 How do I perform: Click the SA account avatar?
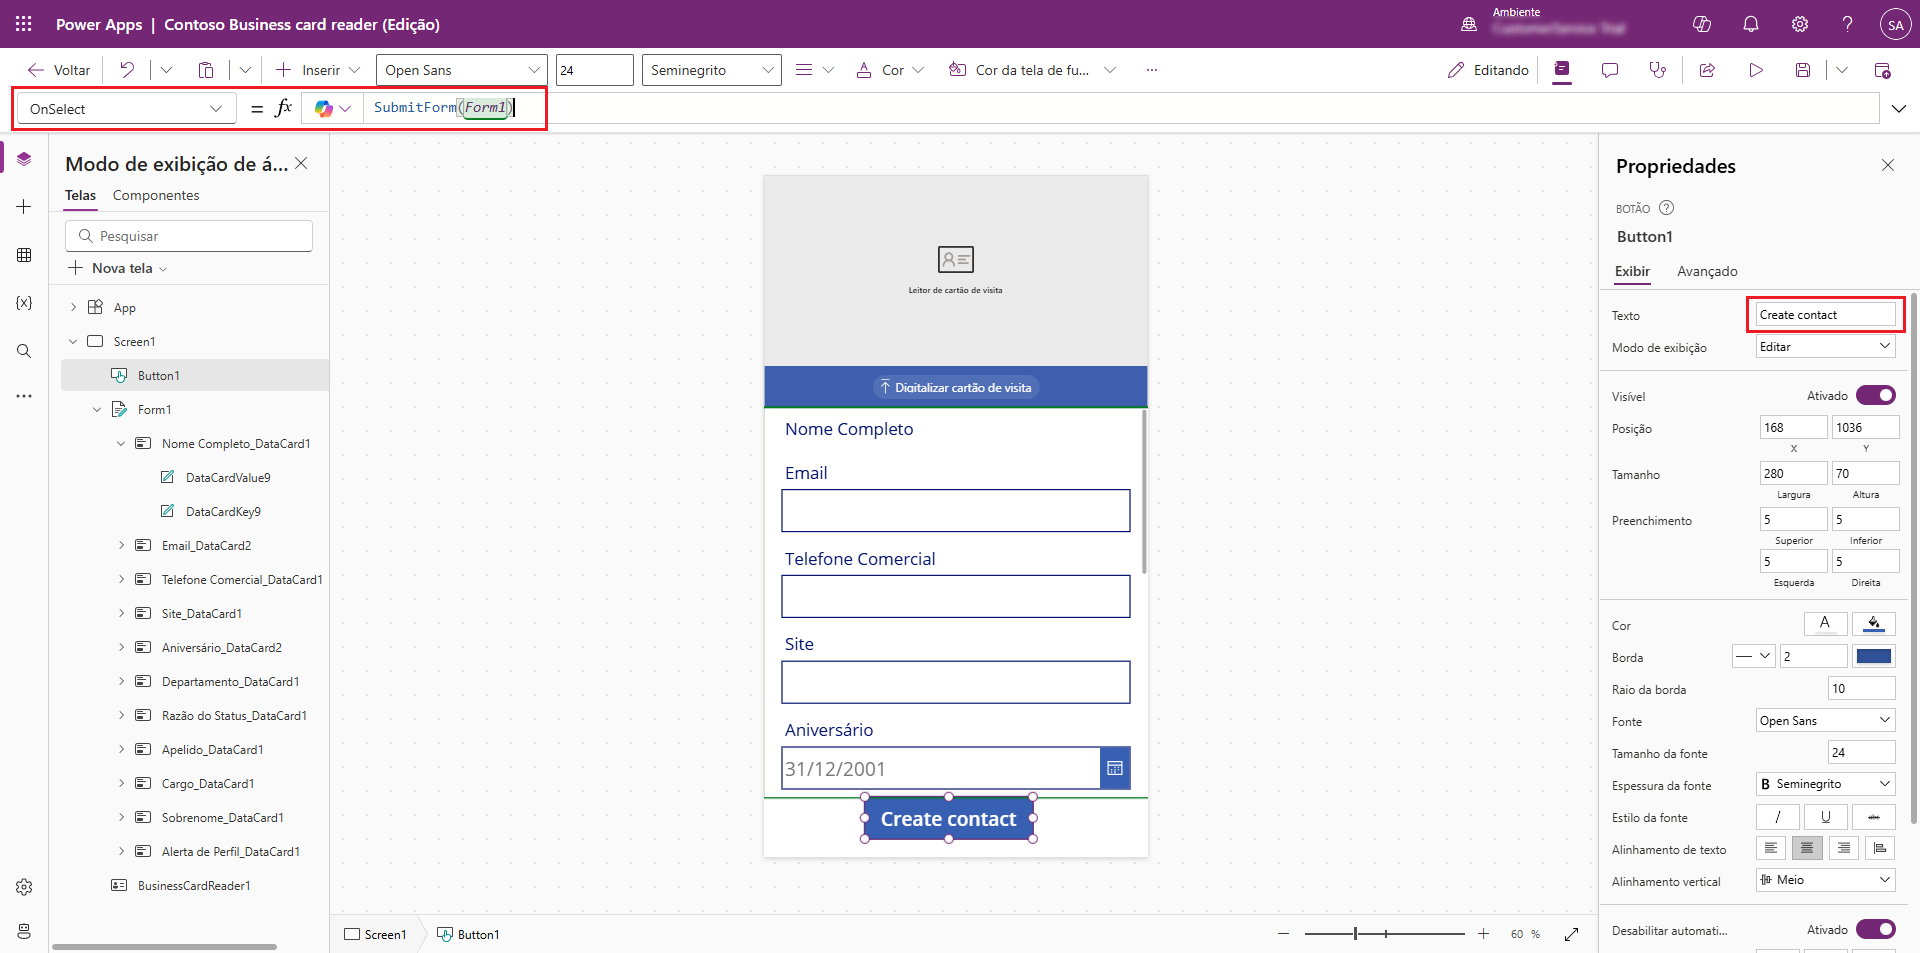click(x=1896, y=25)
